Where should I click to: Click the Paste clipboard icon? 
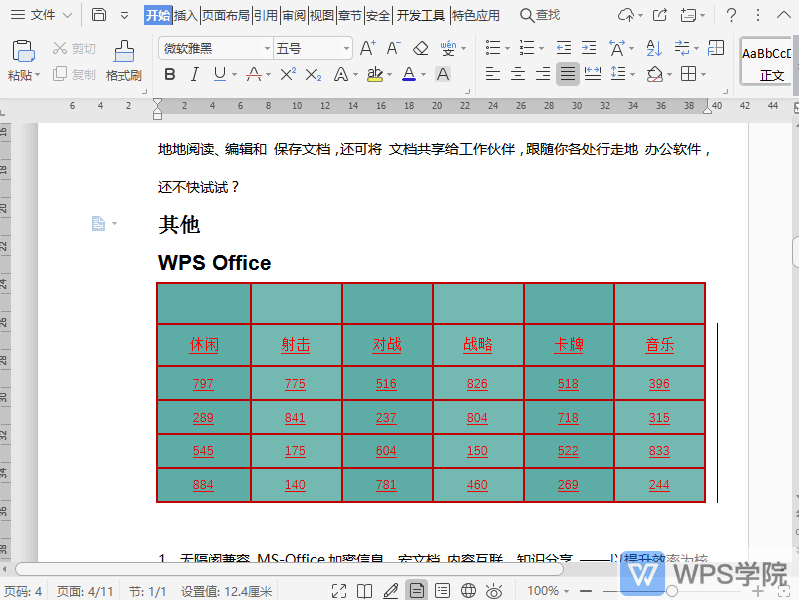pos(23,51)
